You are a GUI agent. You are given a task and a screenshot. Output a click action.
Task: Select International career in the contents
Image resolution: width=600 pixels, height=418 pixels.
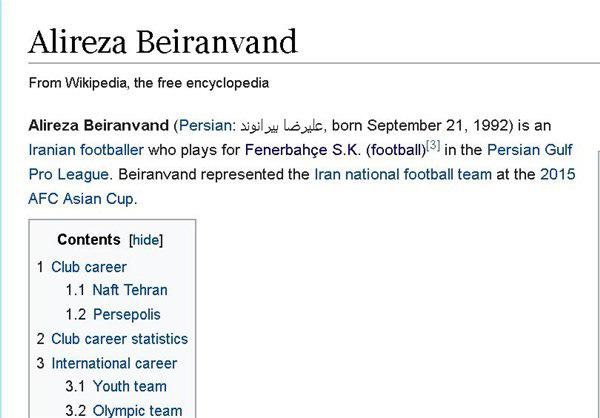(114, 363)
